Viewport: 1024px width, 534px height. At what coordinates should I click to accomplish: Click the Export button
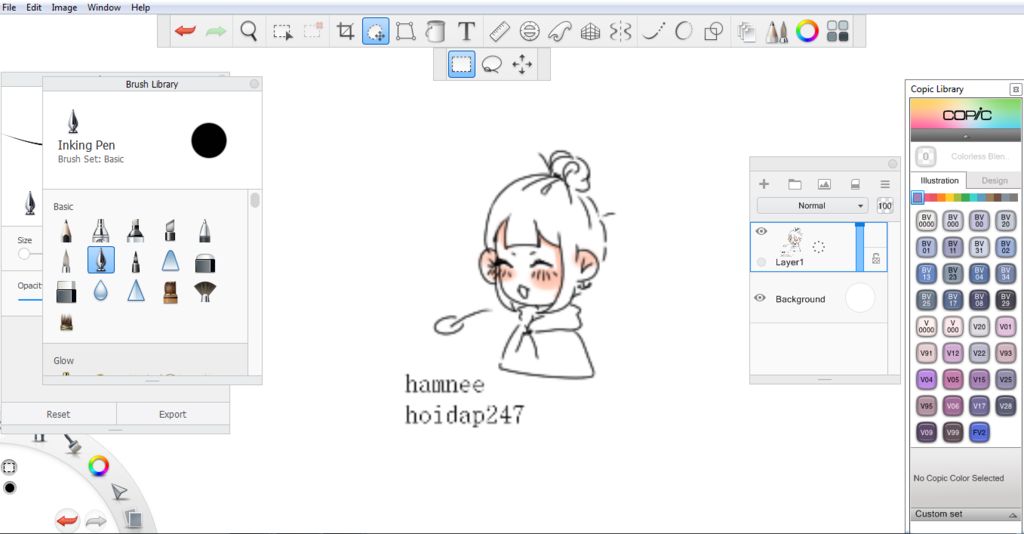(x=172, y=414)
